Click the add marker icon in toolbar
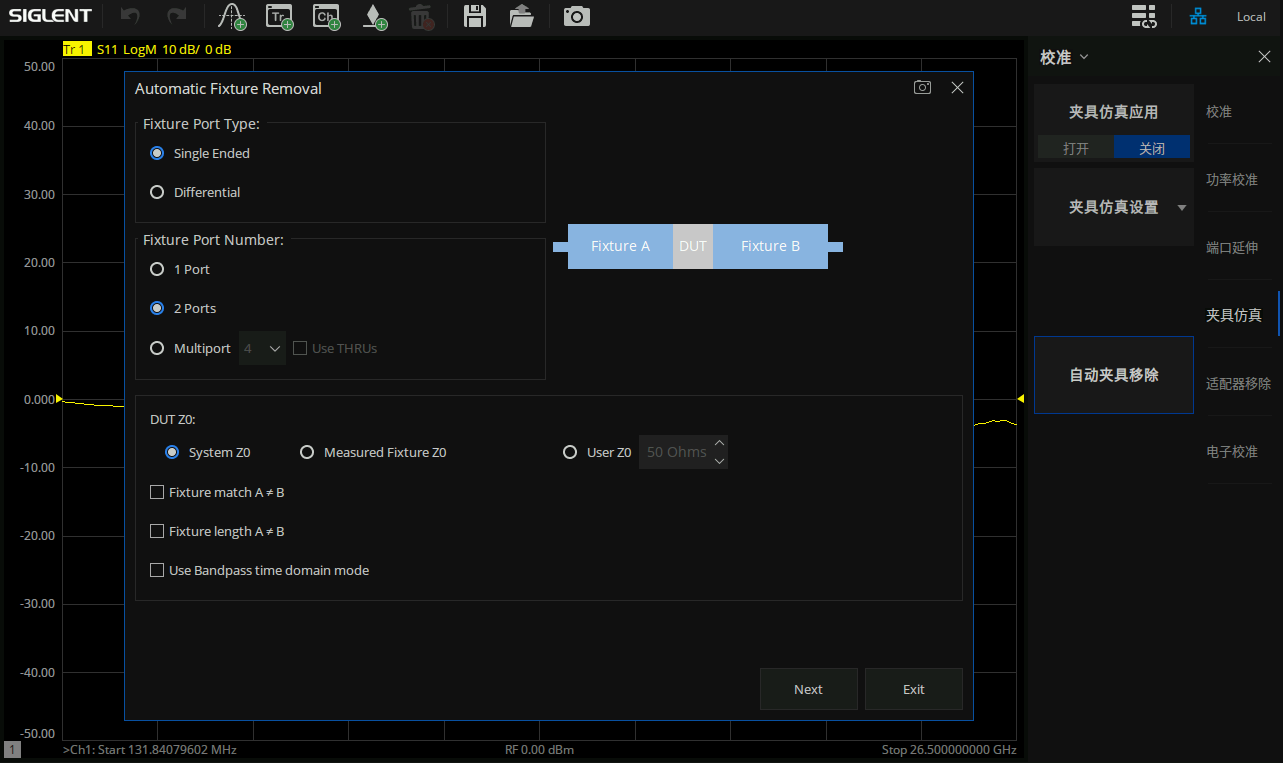 pyautogui.click(x=373, y=16)
